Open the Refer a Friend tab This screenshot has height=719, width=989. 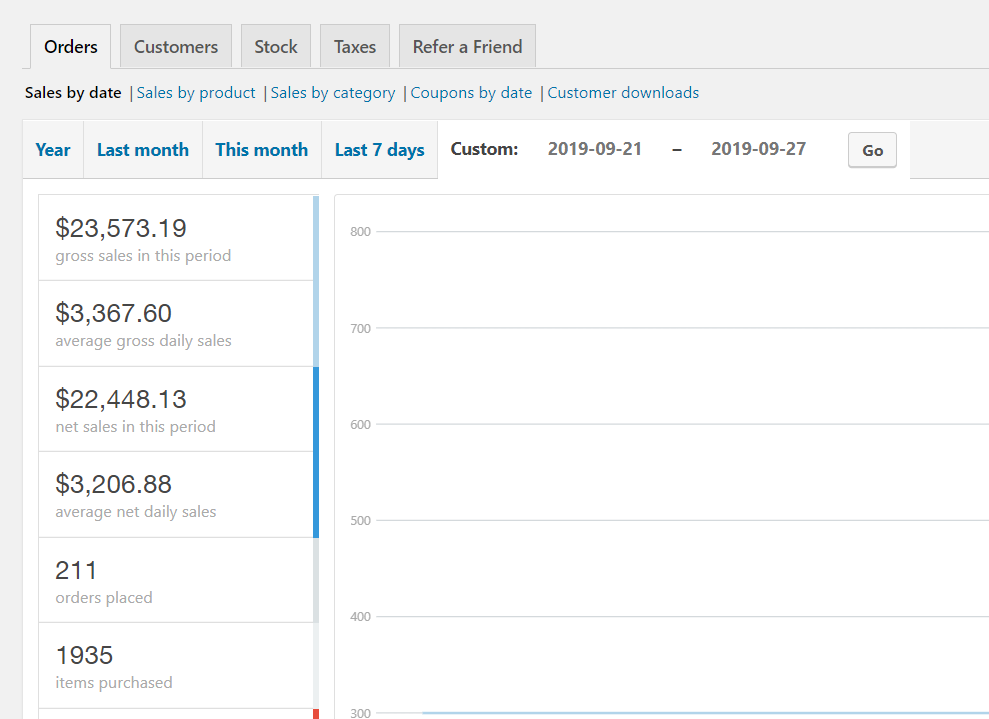(x=467, y=47)
